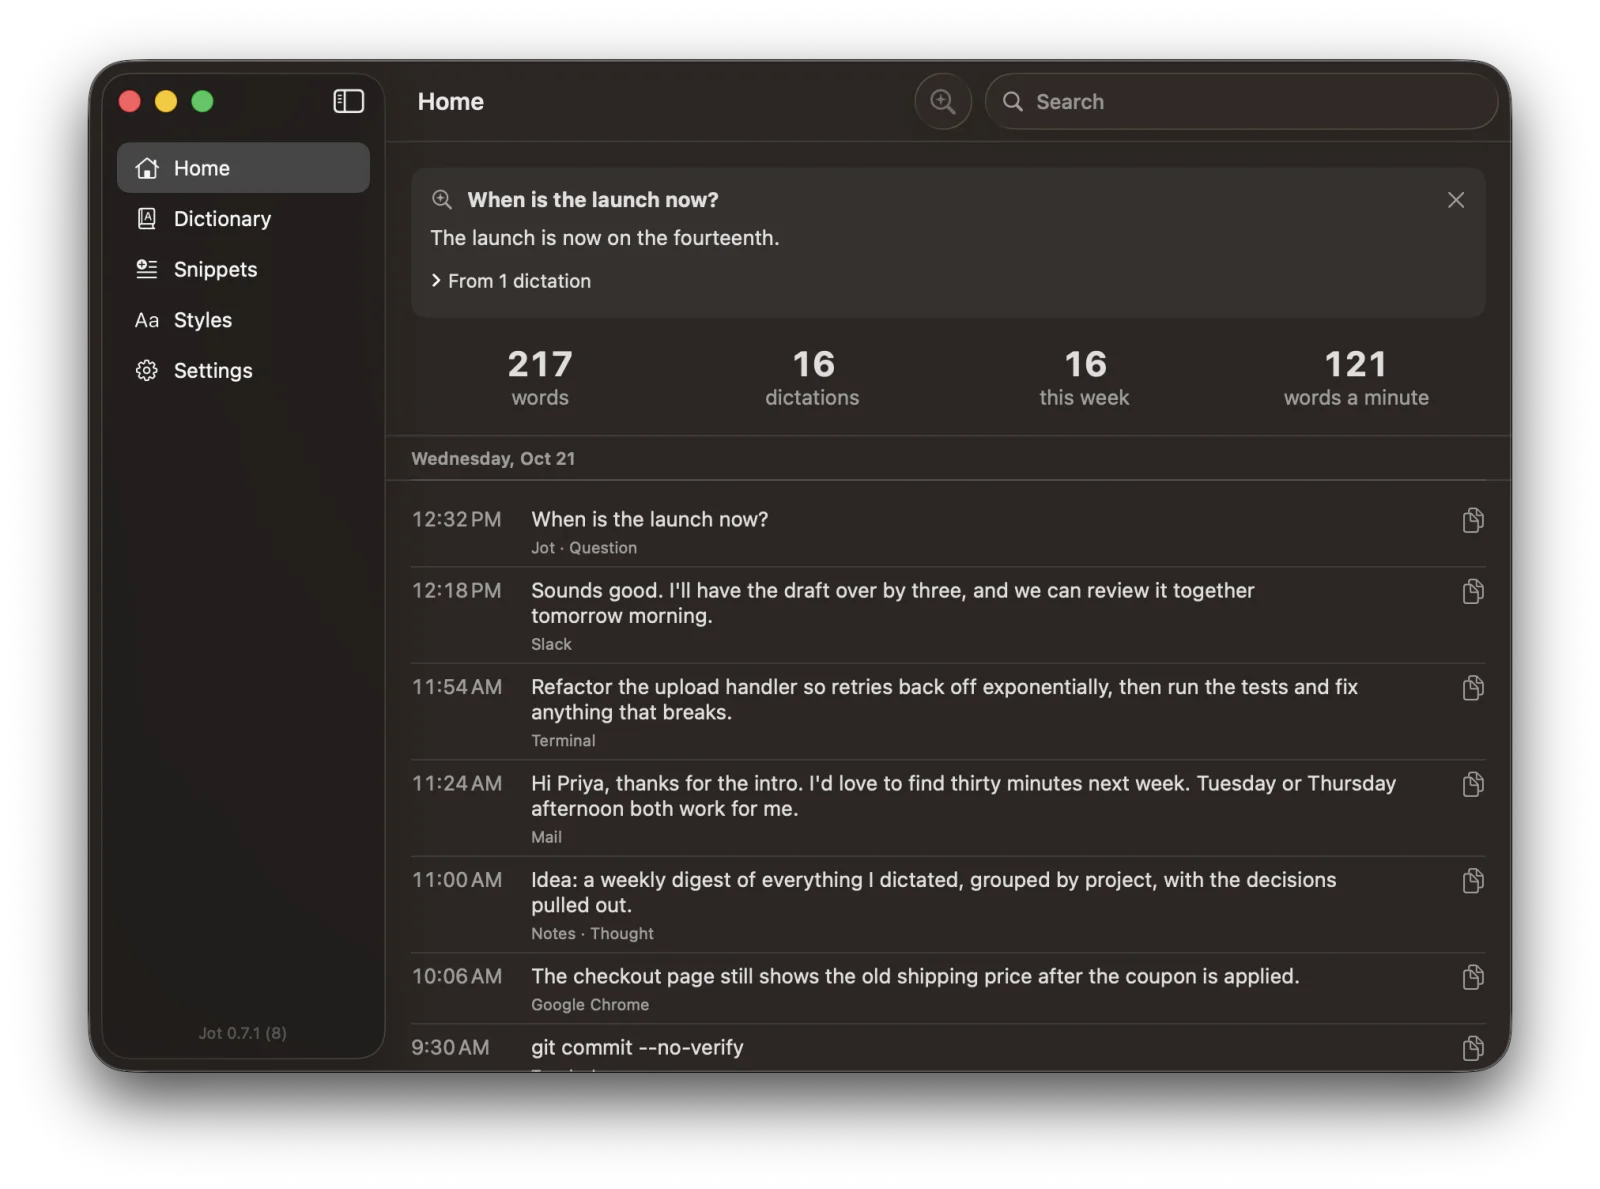This screenshot has width=1600, height=1189.
Task: Click the Styles Aa icon
Action: [x=147, y=320]
